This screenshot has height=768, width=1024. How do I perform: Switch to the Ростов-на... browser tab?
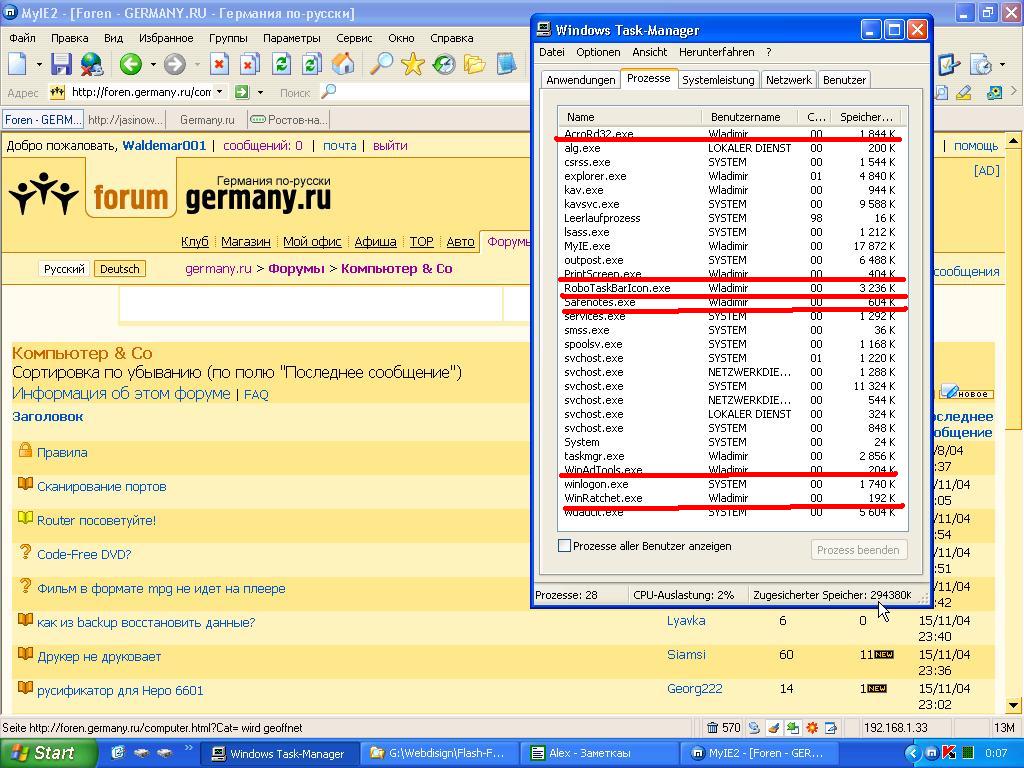(x=289, y=120)
